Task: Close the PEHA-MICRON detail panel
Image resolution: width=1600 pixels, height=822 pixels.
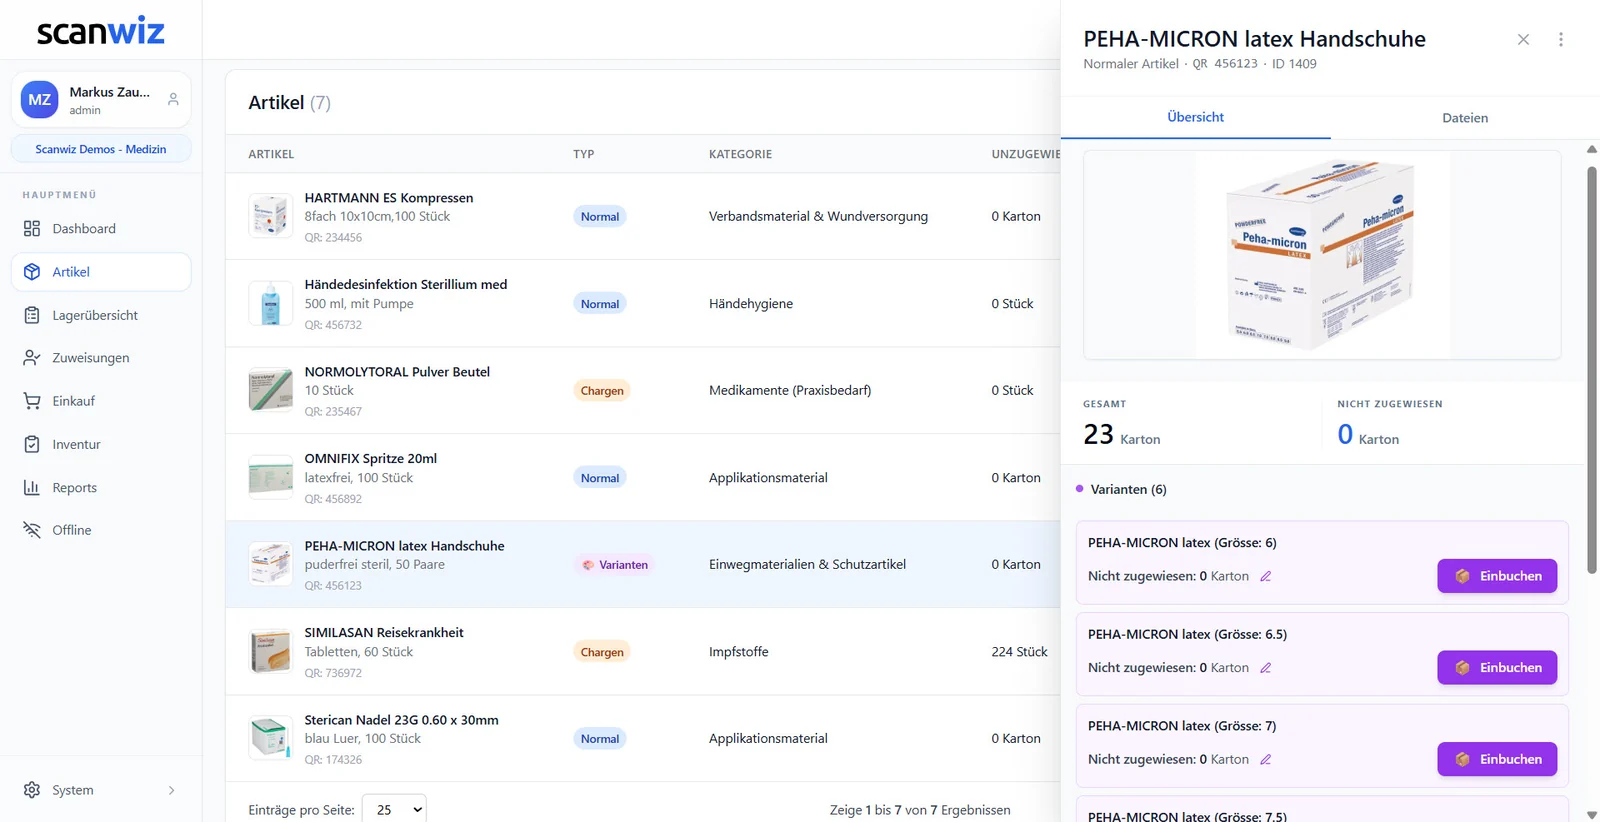Action: 1523,40
